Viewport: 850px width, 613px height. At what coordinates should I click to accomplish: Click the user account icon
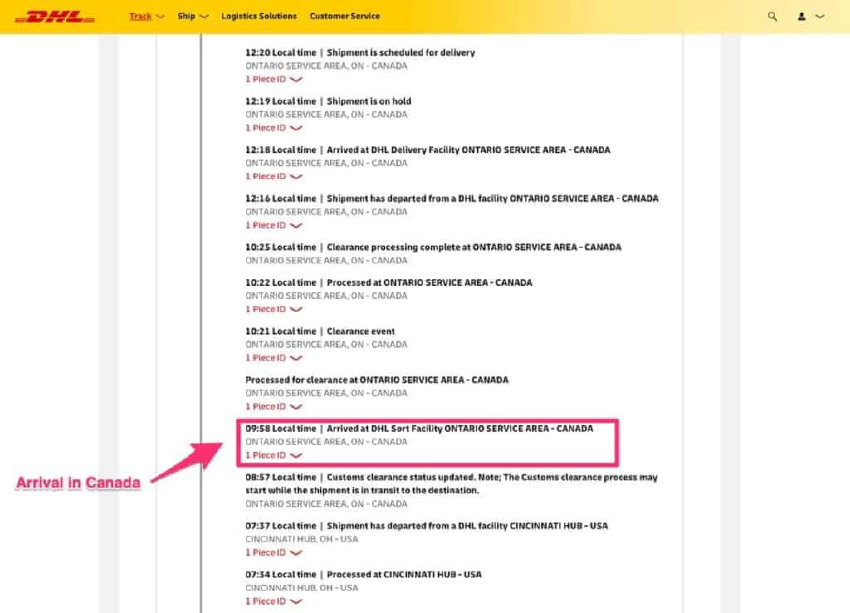tap(802, 17)
